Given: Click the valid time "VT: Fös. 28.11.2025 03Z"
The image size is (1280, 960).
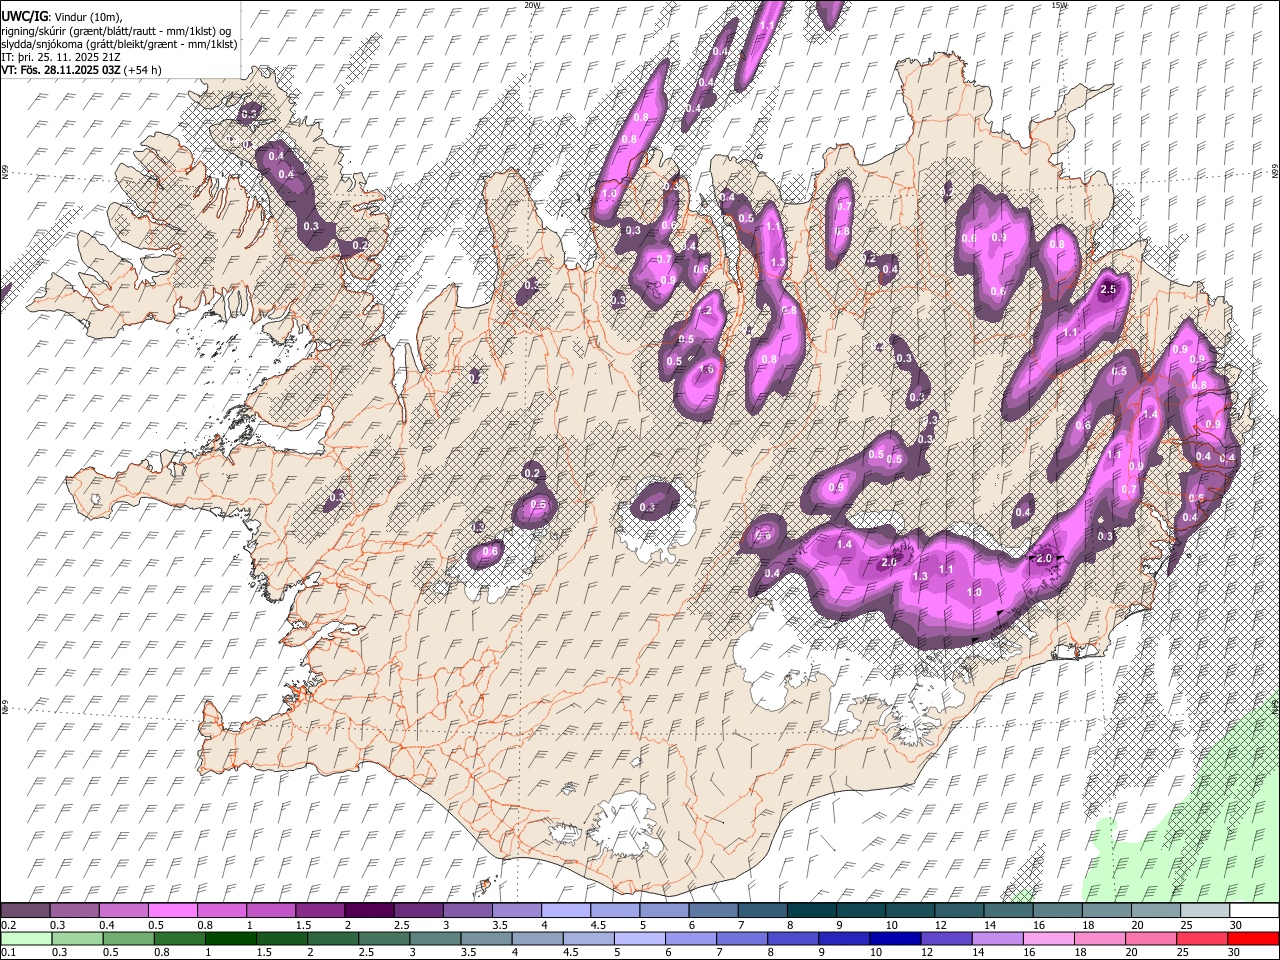Looking at the screenshot, I should pos(61,70).
